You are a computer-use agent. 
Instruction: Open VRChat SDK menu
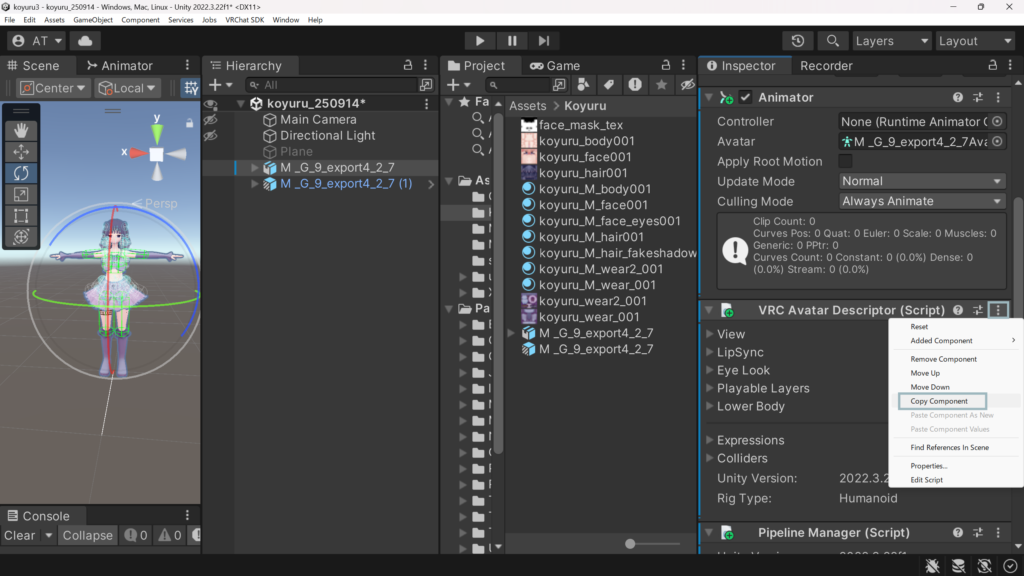tap(244, 20)
